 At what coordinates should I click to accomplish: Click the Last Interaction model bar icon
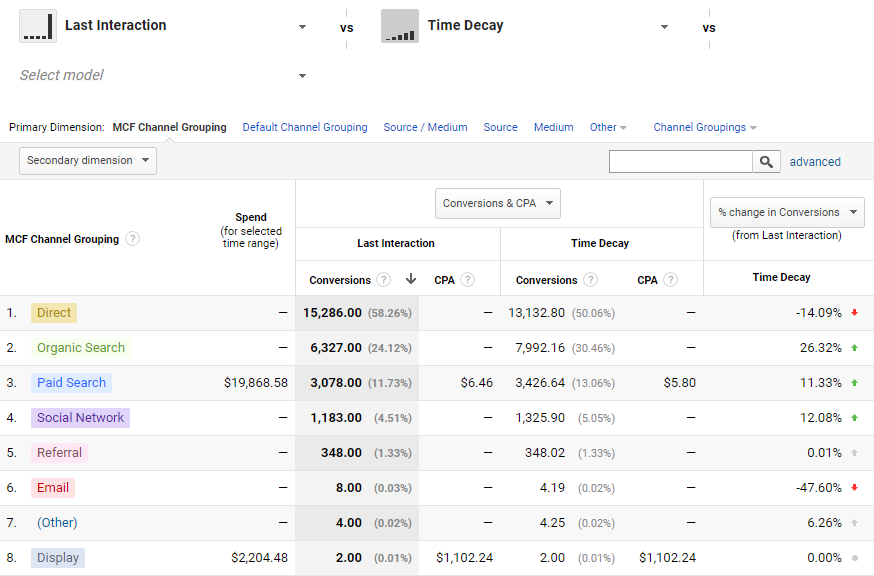tap(38, 26)
